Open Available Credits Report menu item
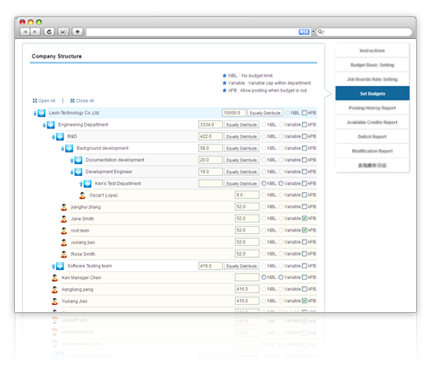 372,122
